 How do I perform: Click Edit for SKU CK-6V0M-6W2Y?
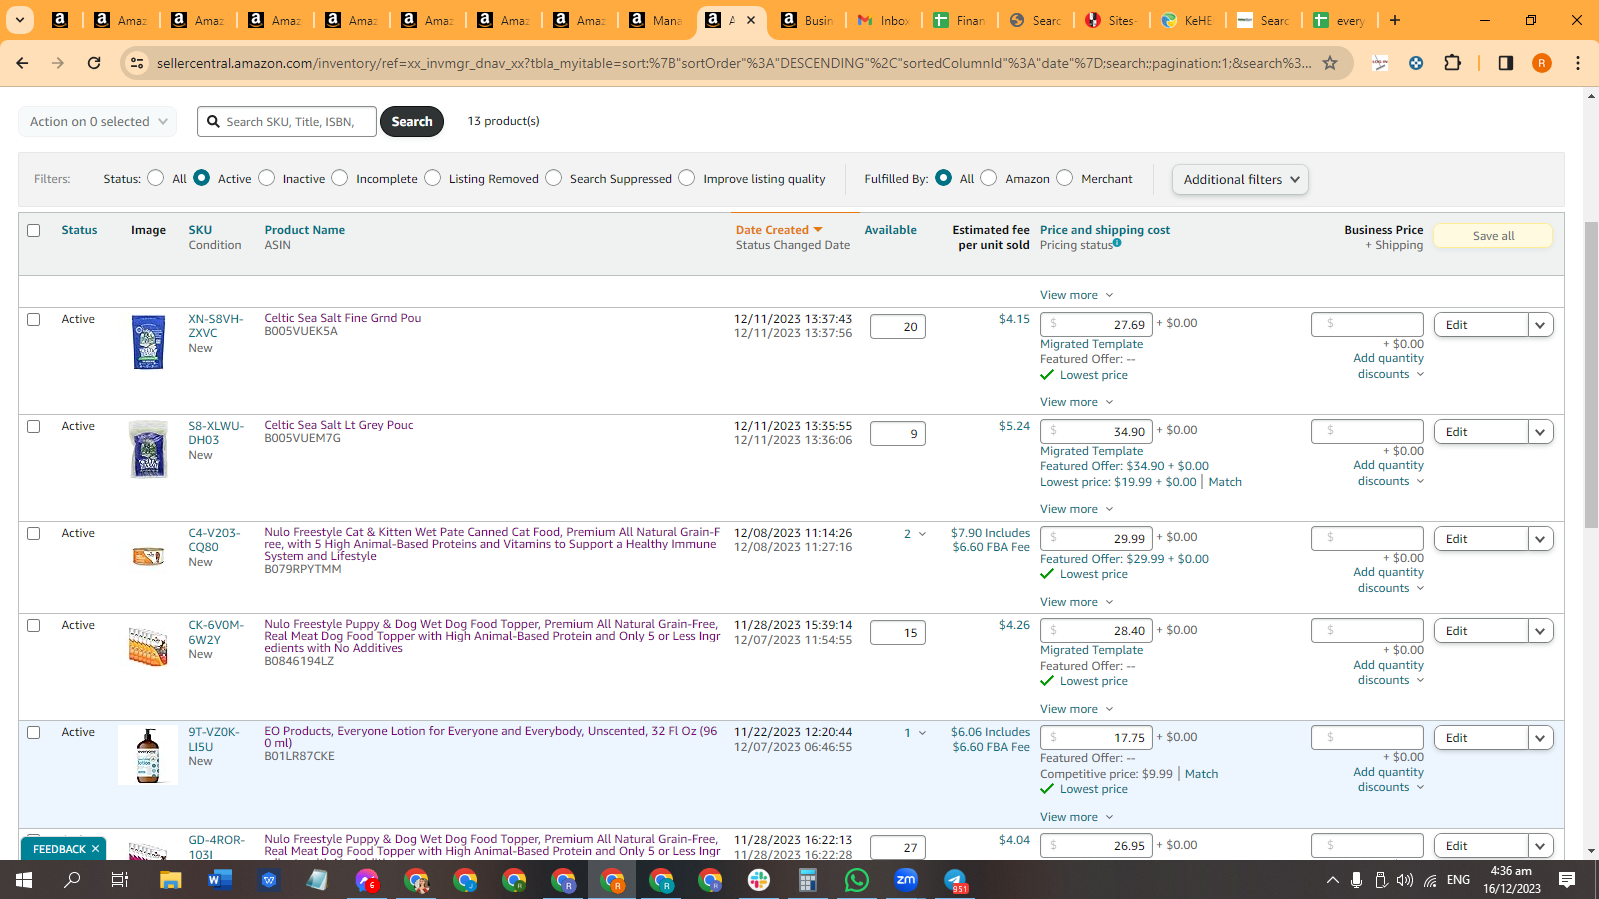(1481, 631)
